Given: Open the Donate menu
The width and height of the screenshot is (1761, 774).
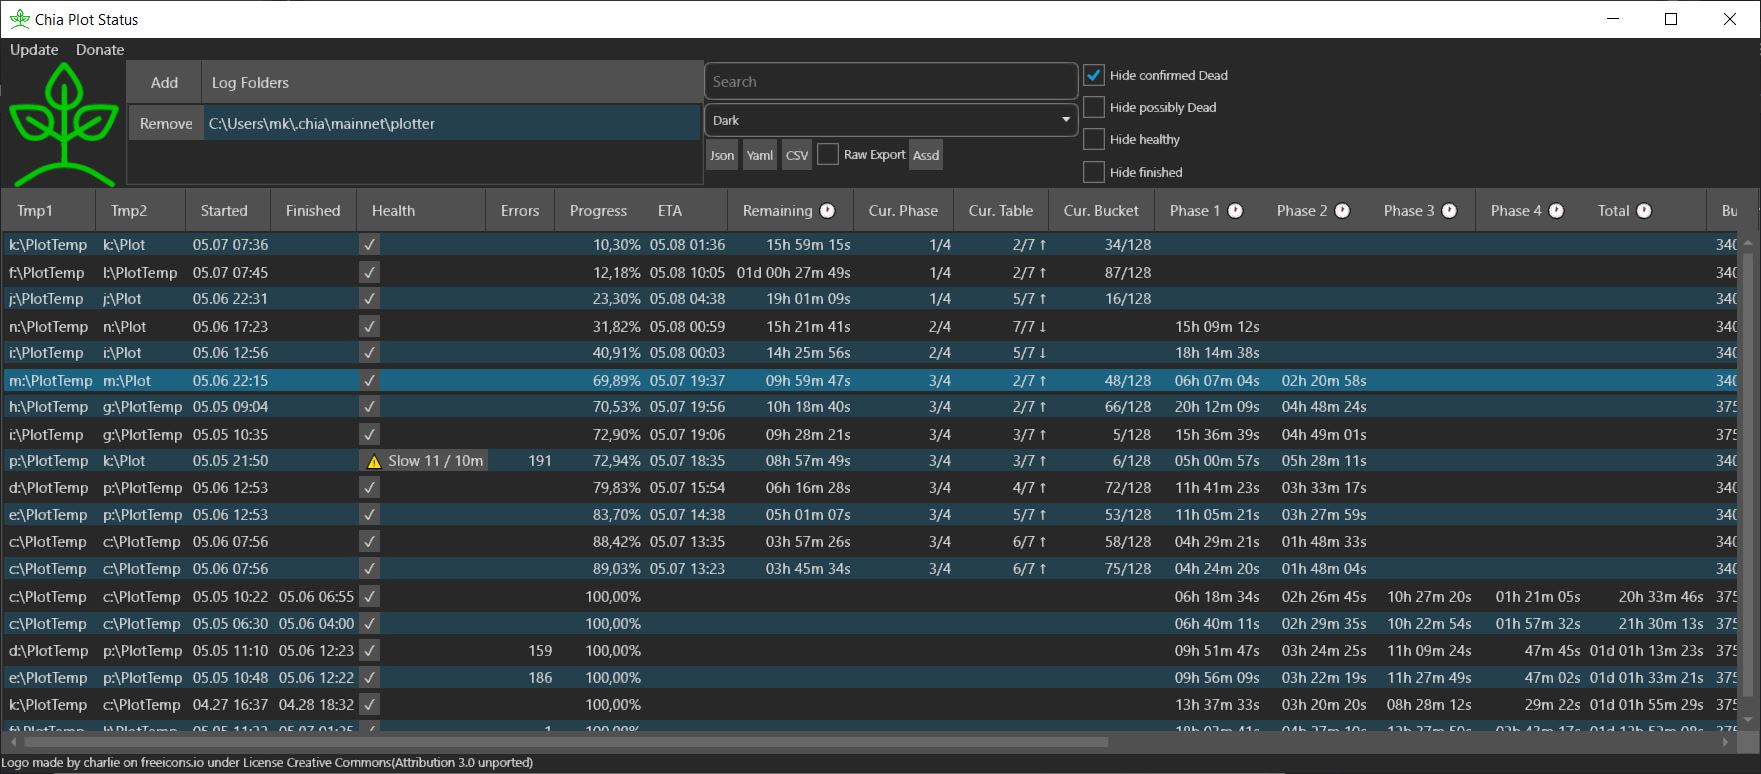Looking at the screenshot, I should 100,49.
